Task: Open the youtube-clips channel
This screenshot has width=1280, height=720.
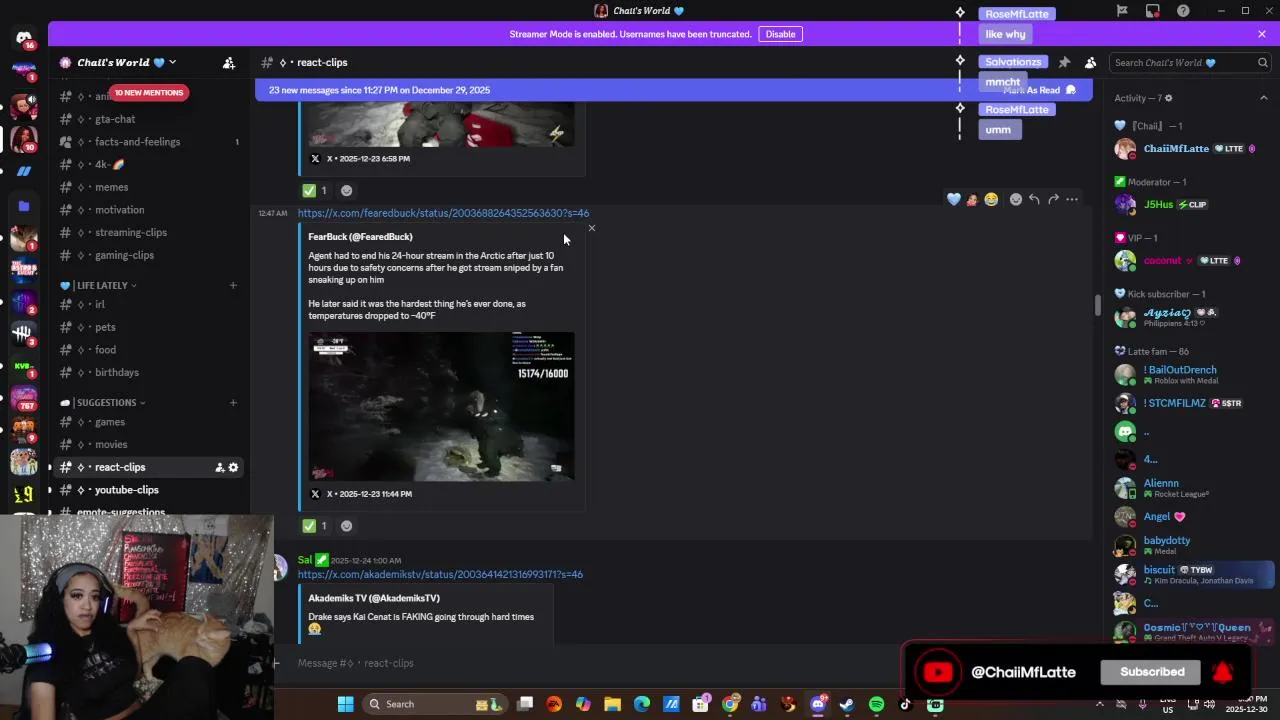Action: 150,490
